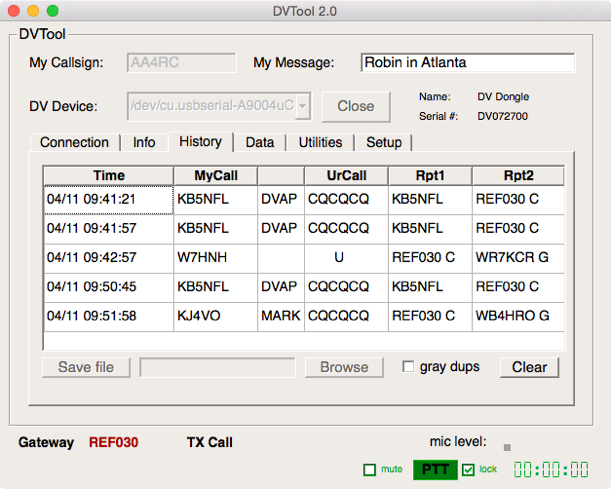The image size is (611, 489).
Task: Click the Close device button
Action: 355,105
